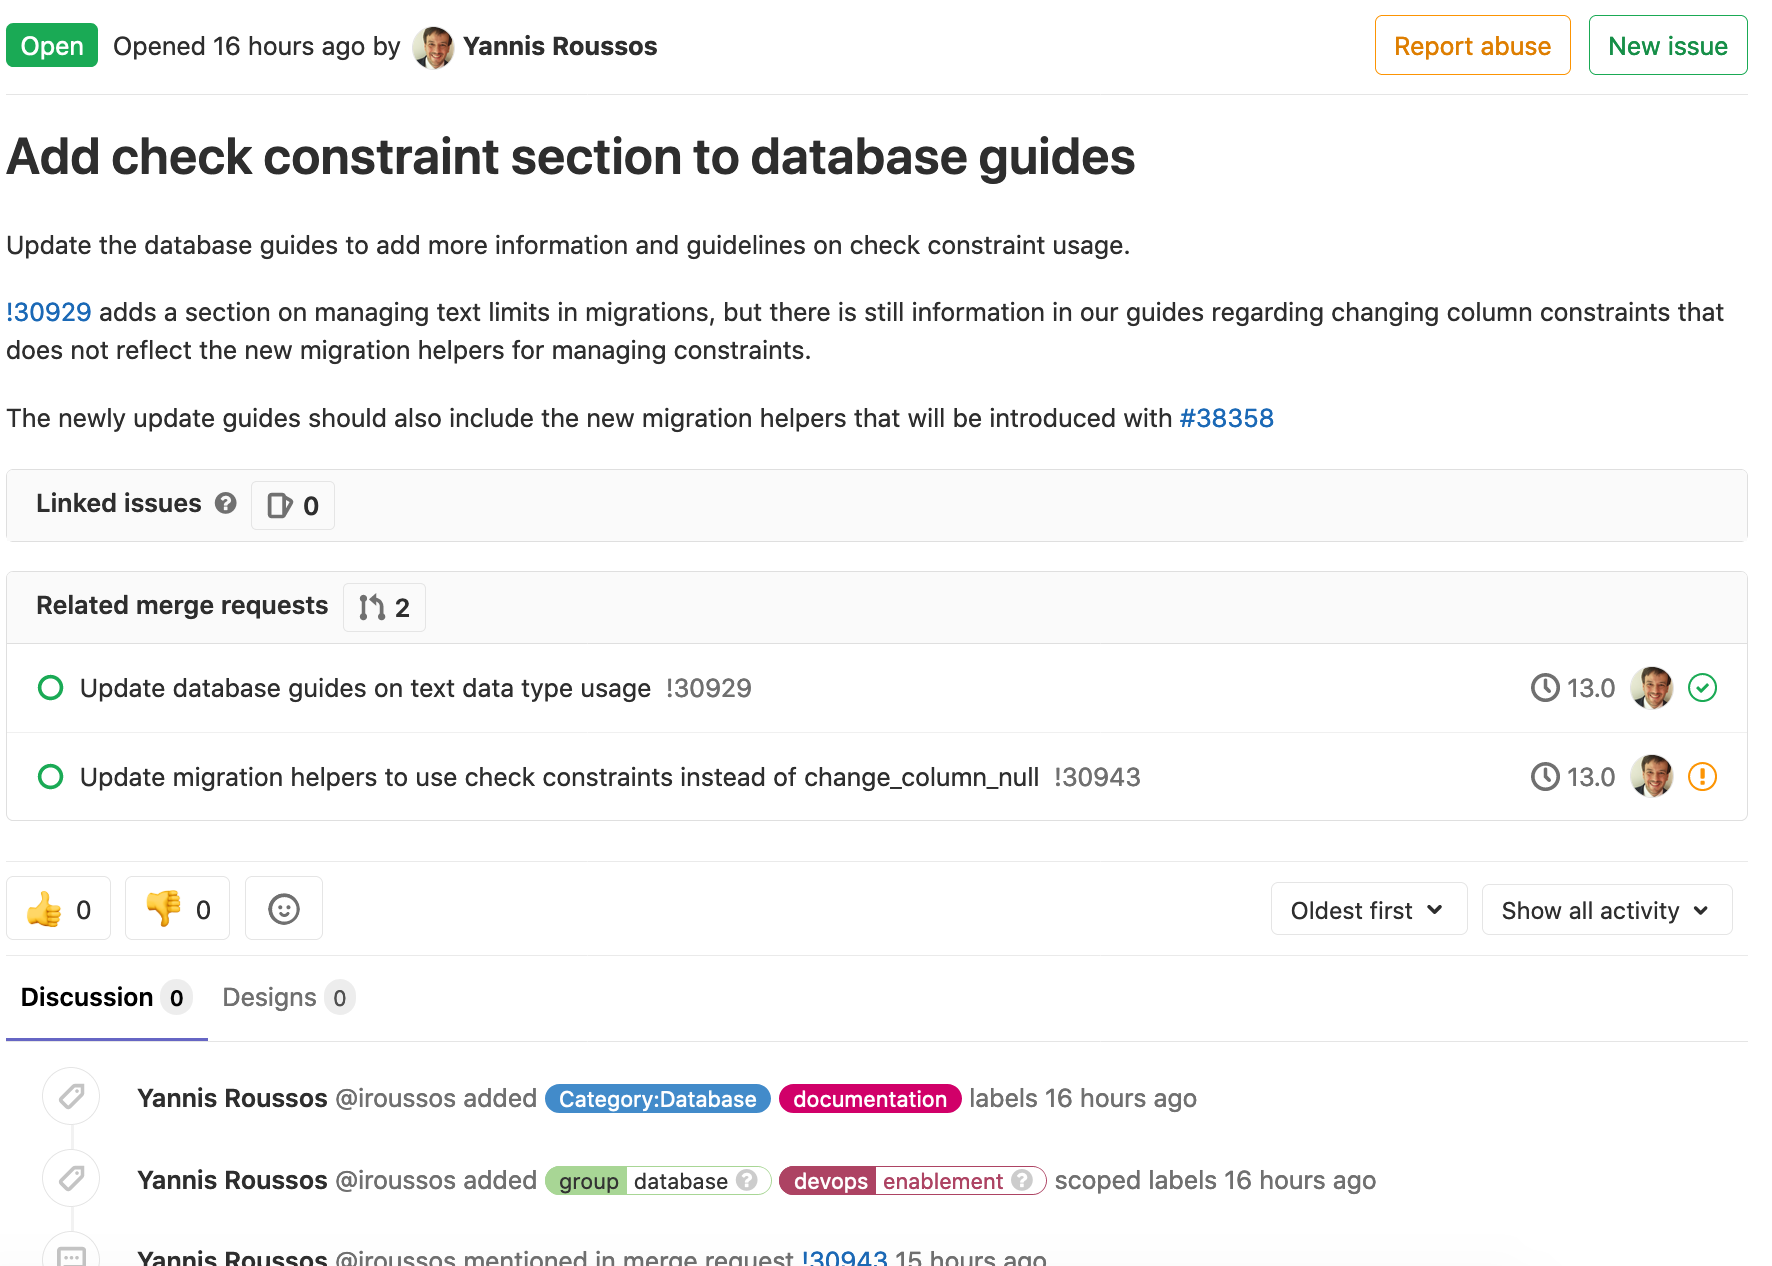Click the linked issues count badge showing 0
Viewport: 1772px width, 1266px height.
[292, 505]
